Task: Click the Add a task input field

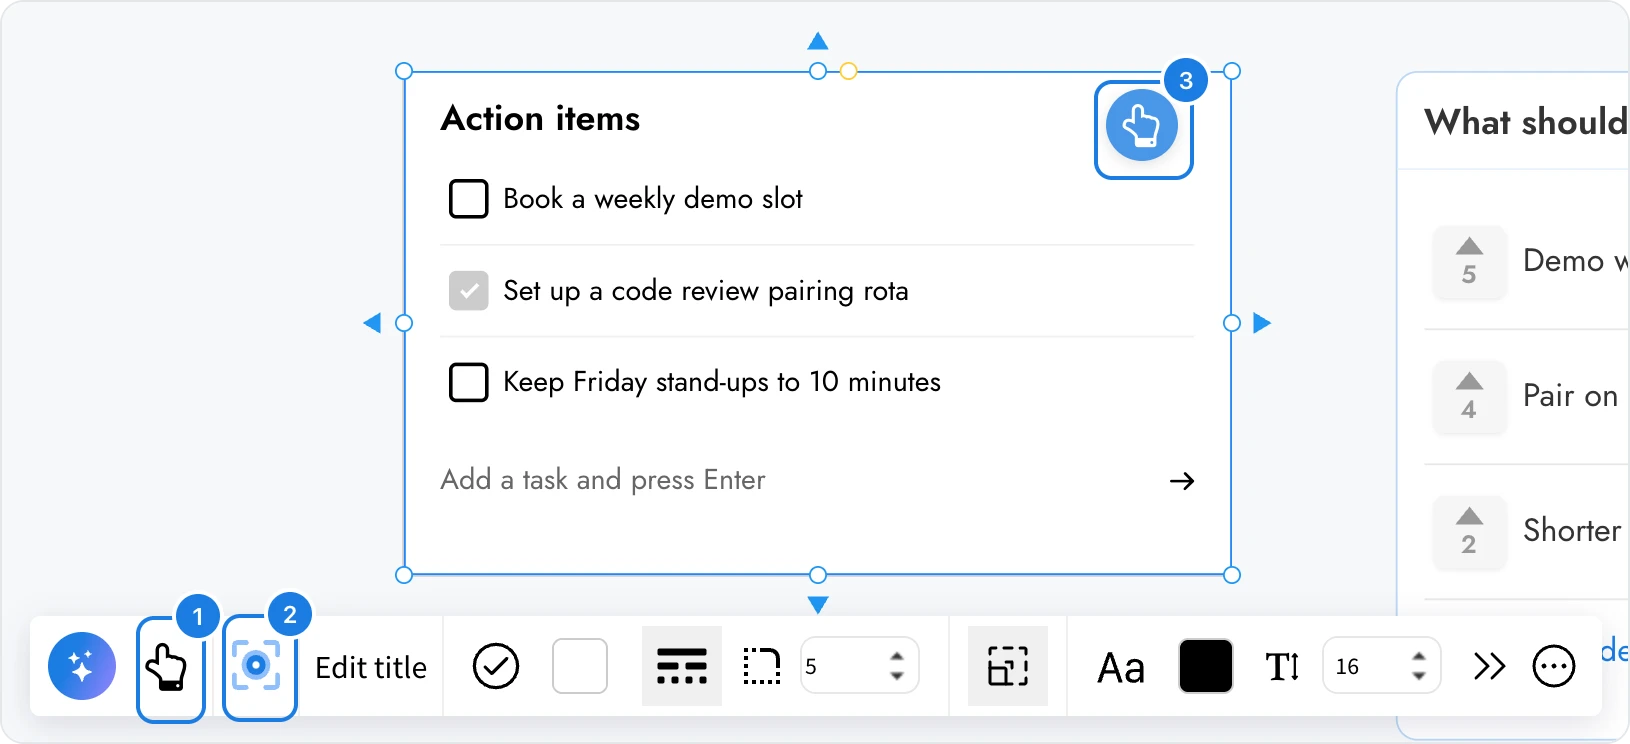Action: click(x=800, y=480)
